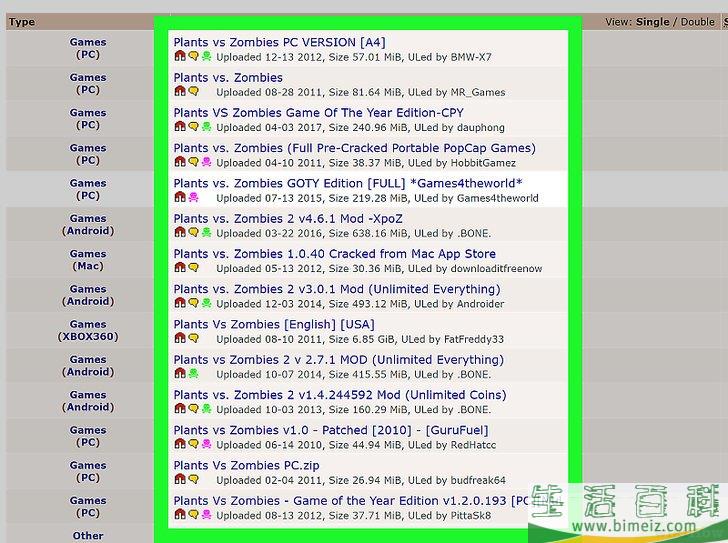The height and width of the screenshot is (543, 728).
Task: Click comments icon for Plants vs Zombies PC VERSION [A4]
Action: tap(193, 56)
